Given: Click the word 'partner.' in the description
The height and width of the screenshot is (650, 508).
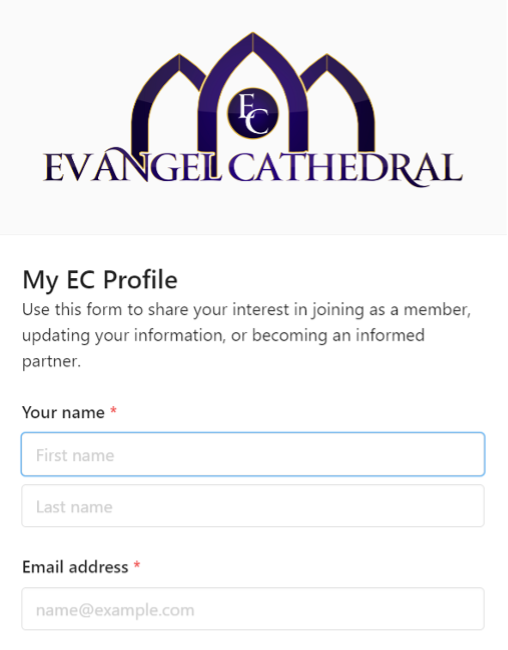Looking at the screenshot, I should click(51, 361).
